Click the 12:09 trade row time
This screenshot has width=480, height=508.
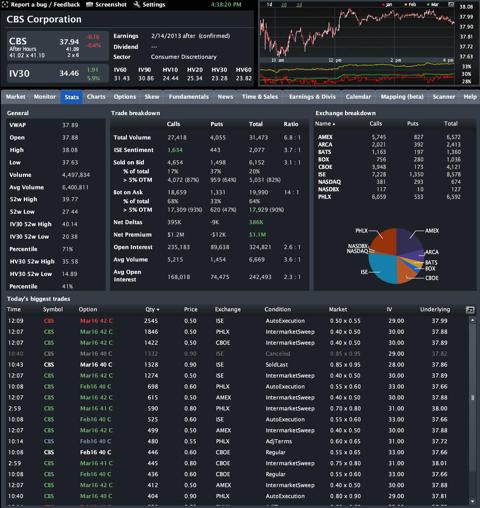click(15, 321)
